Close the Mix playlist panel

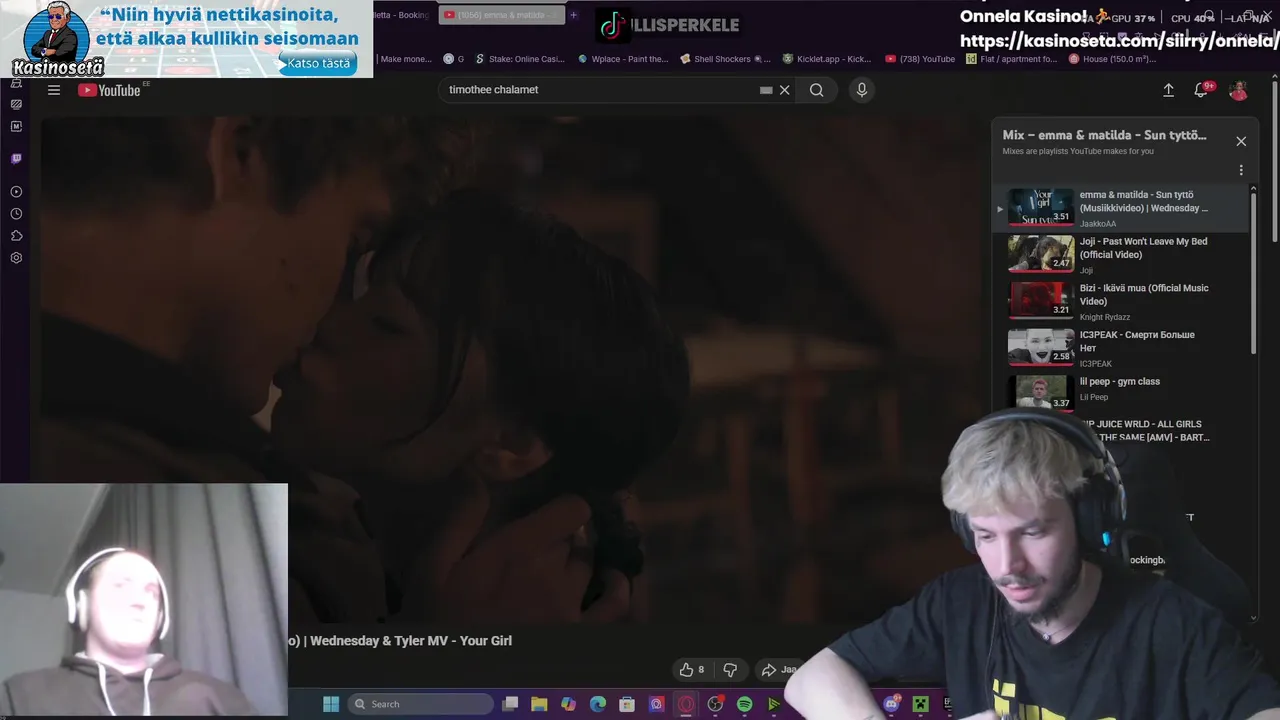pyautogui.click(x=1241, y=141)
